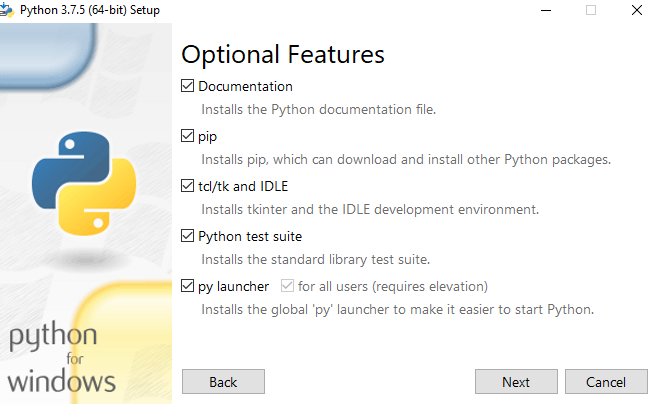Toggle the Python test suite checkbox
This screenshot has width=656, height=404.
tap(187, 236)
